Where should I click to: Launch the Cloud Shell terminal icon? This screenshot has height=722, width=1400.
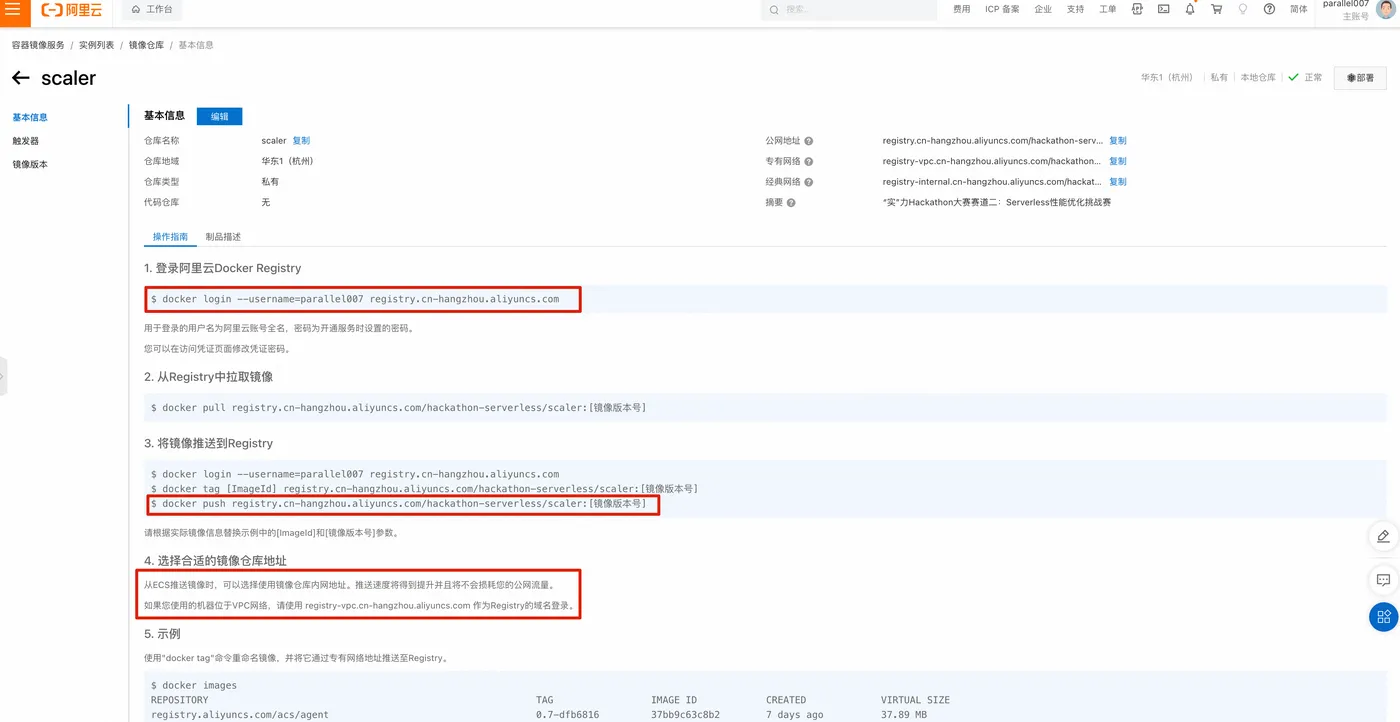[x=1164, y=9]
